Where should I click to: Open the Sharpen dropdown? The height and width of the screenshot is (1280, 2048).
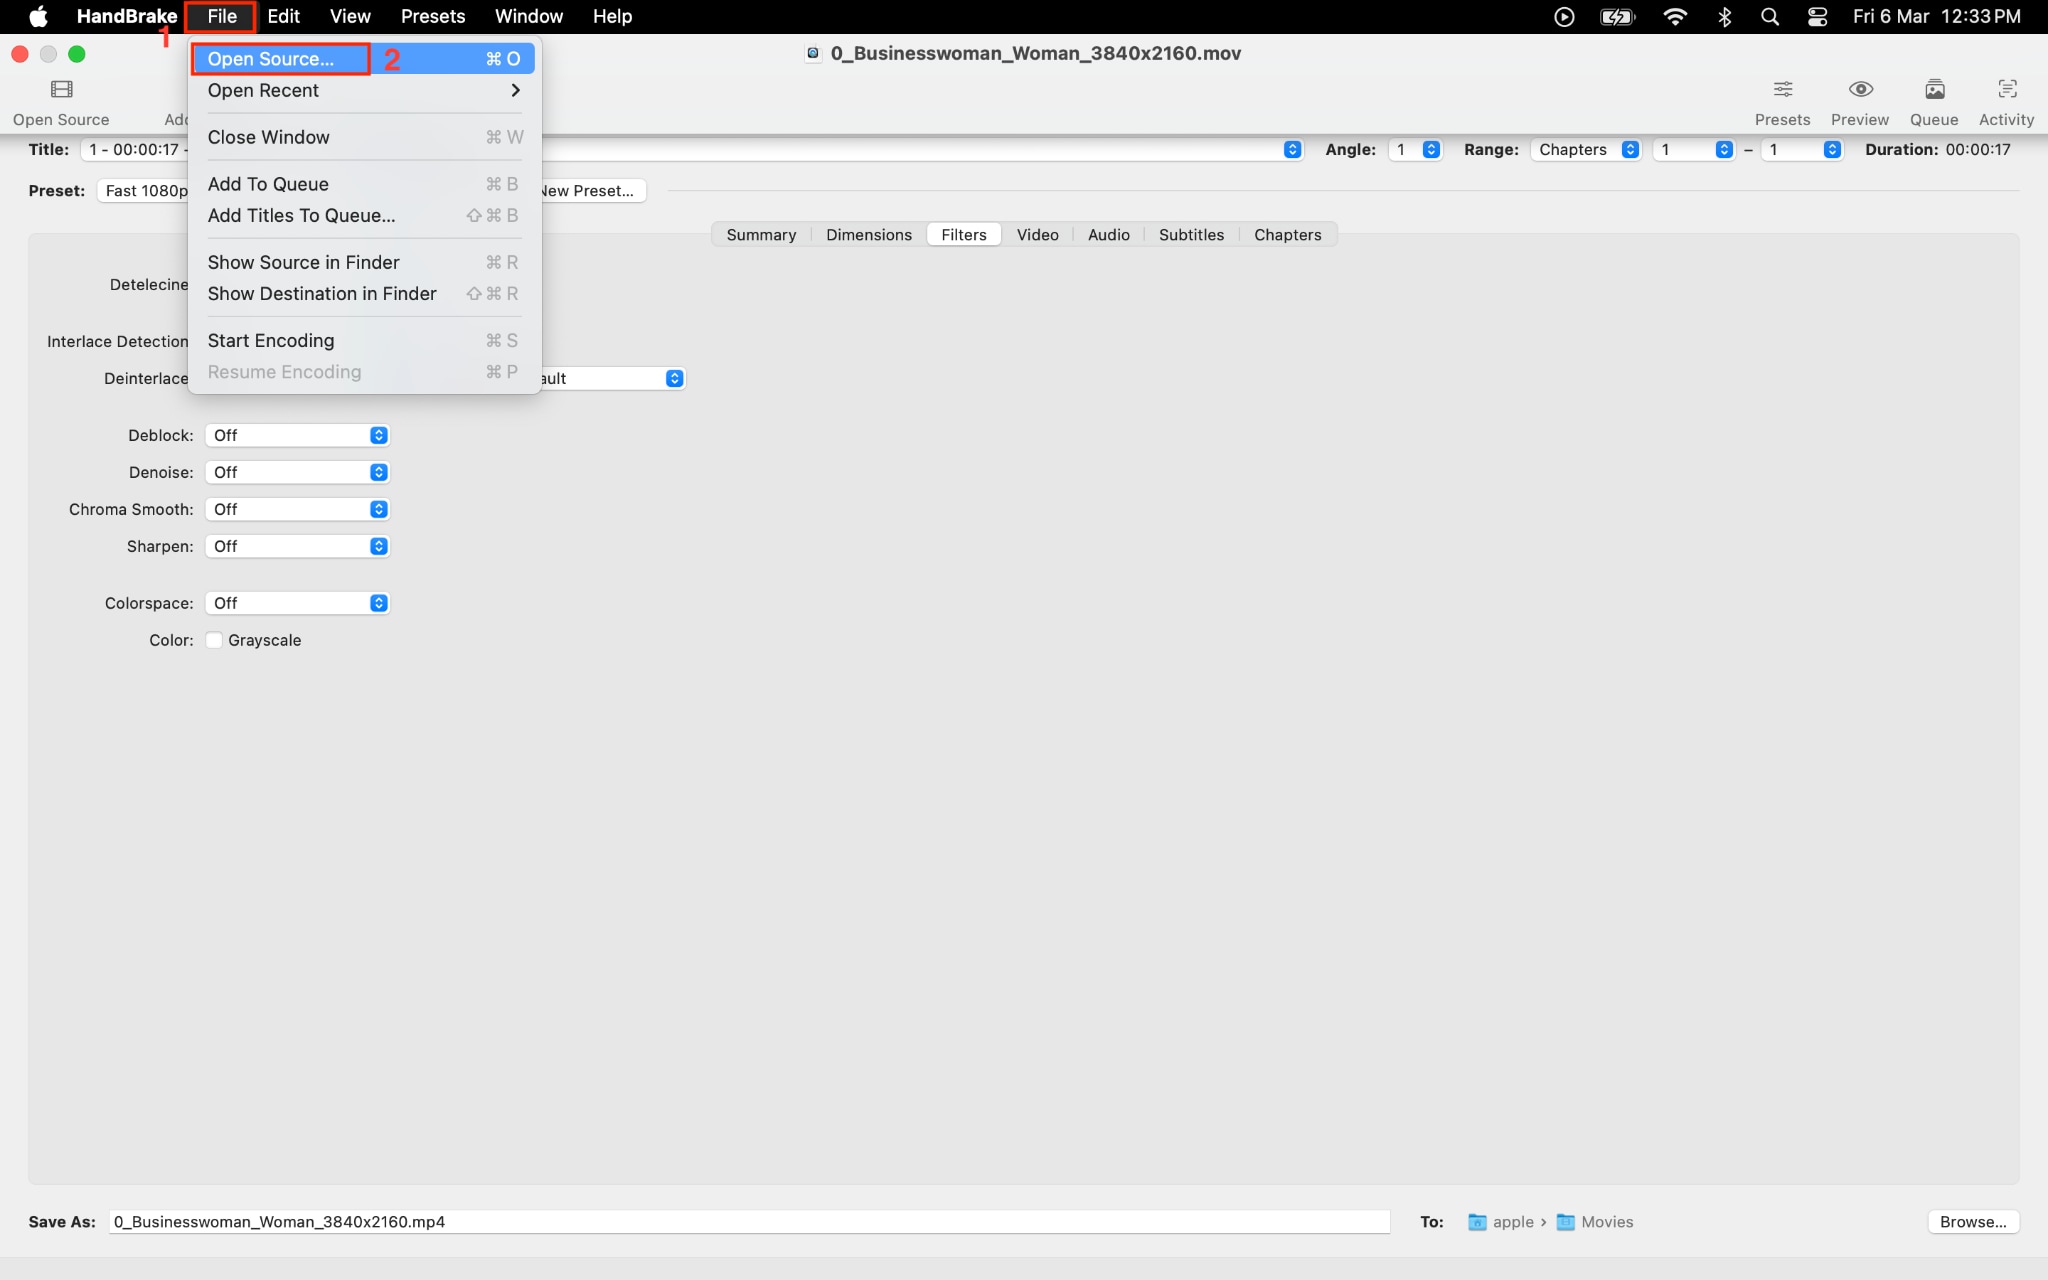(x=296, y=545)
